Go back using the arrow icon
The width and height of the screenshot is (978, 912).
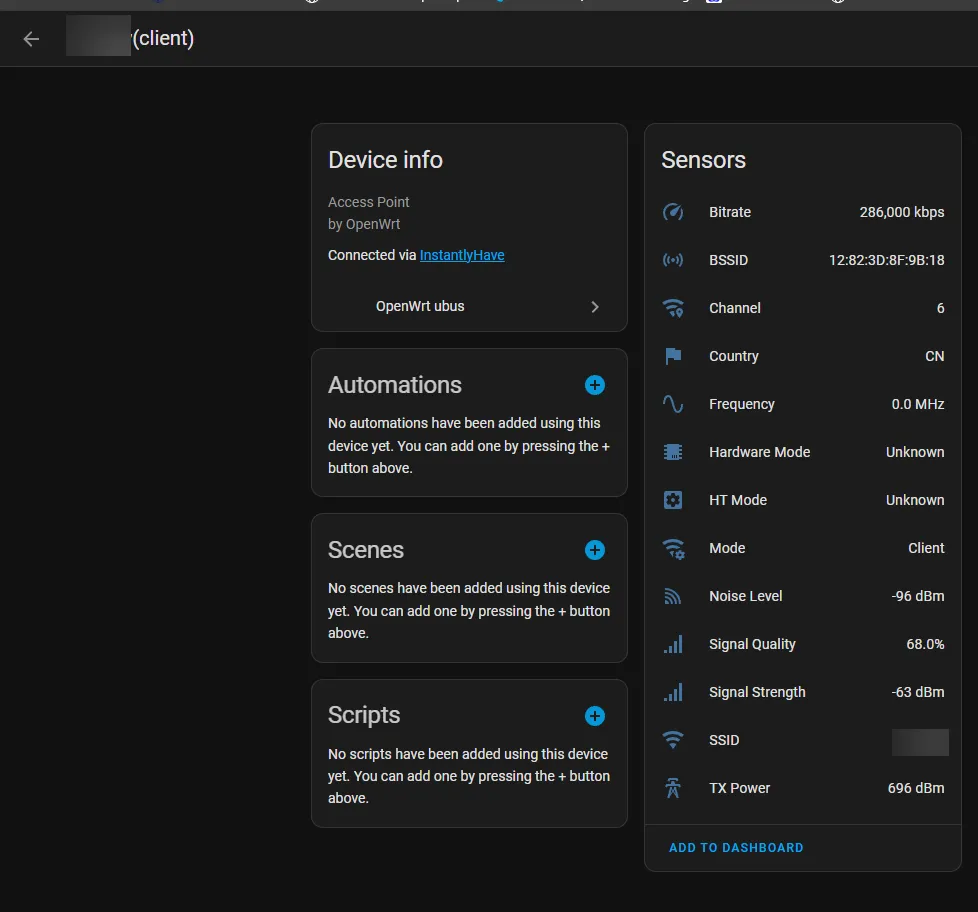(x=31, y=39)
